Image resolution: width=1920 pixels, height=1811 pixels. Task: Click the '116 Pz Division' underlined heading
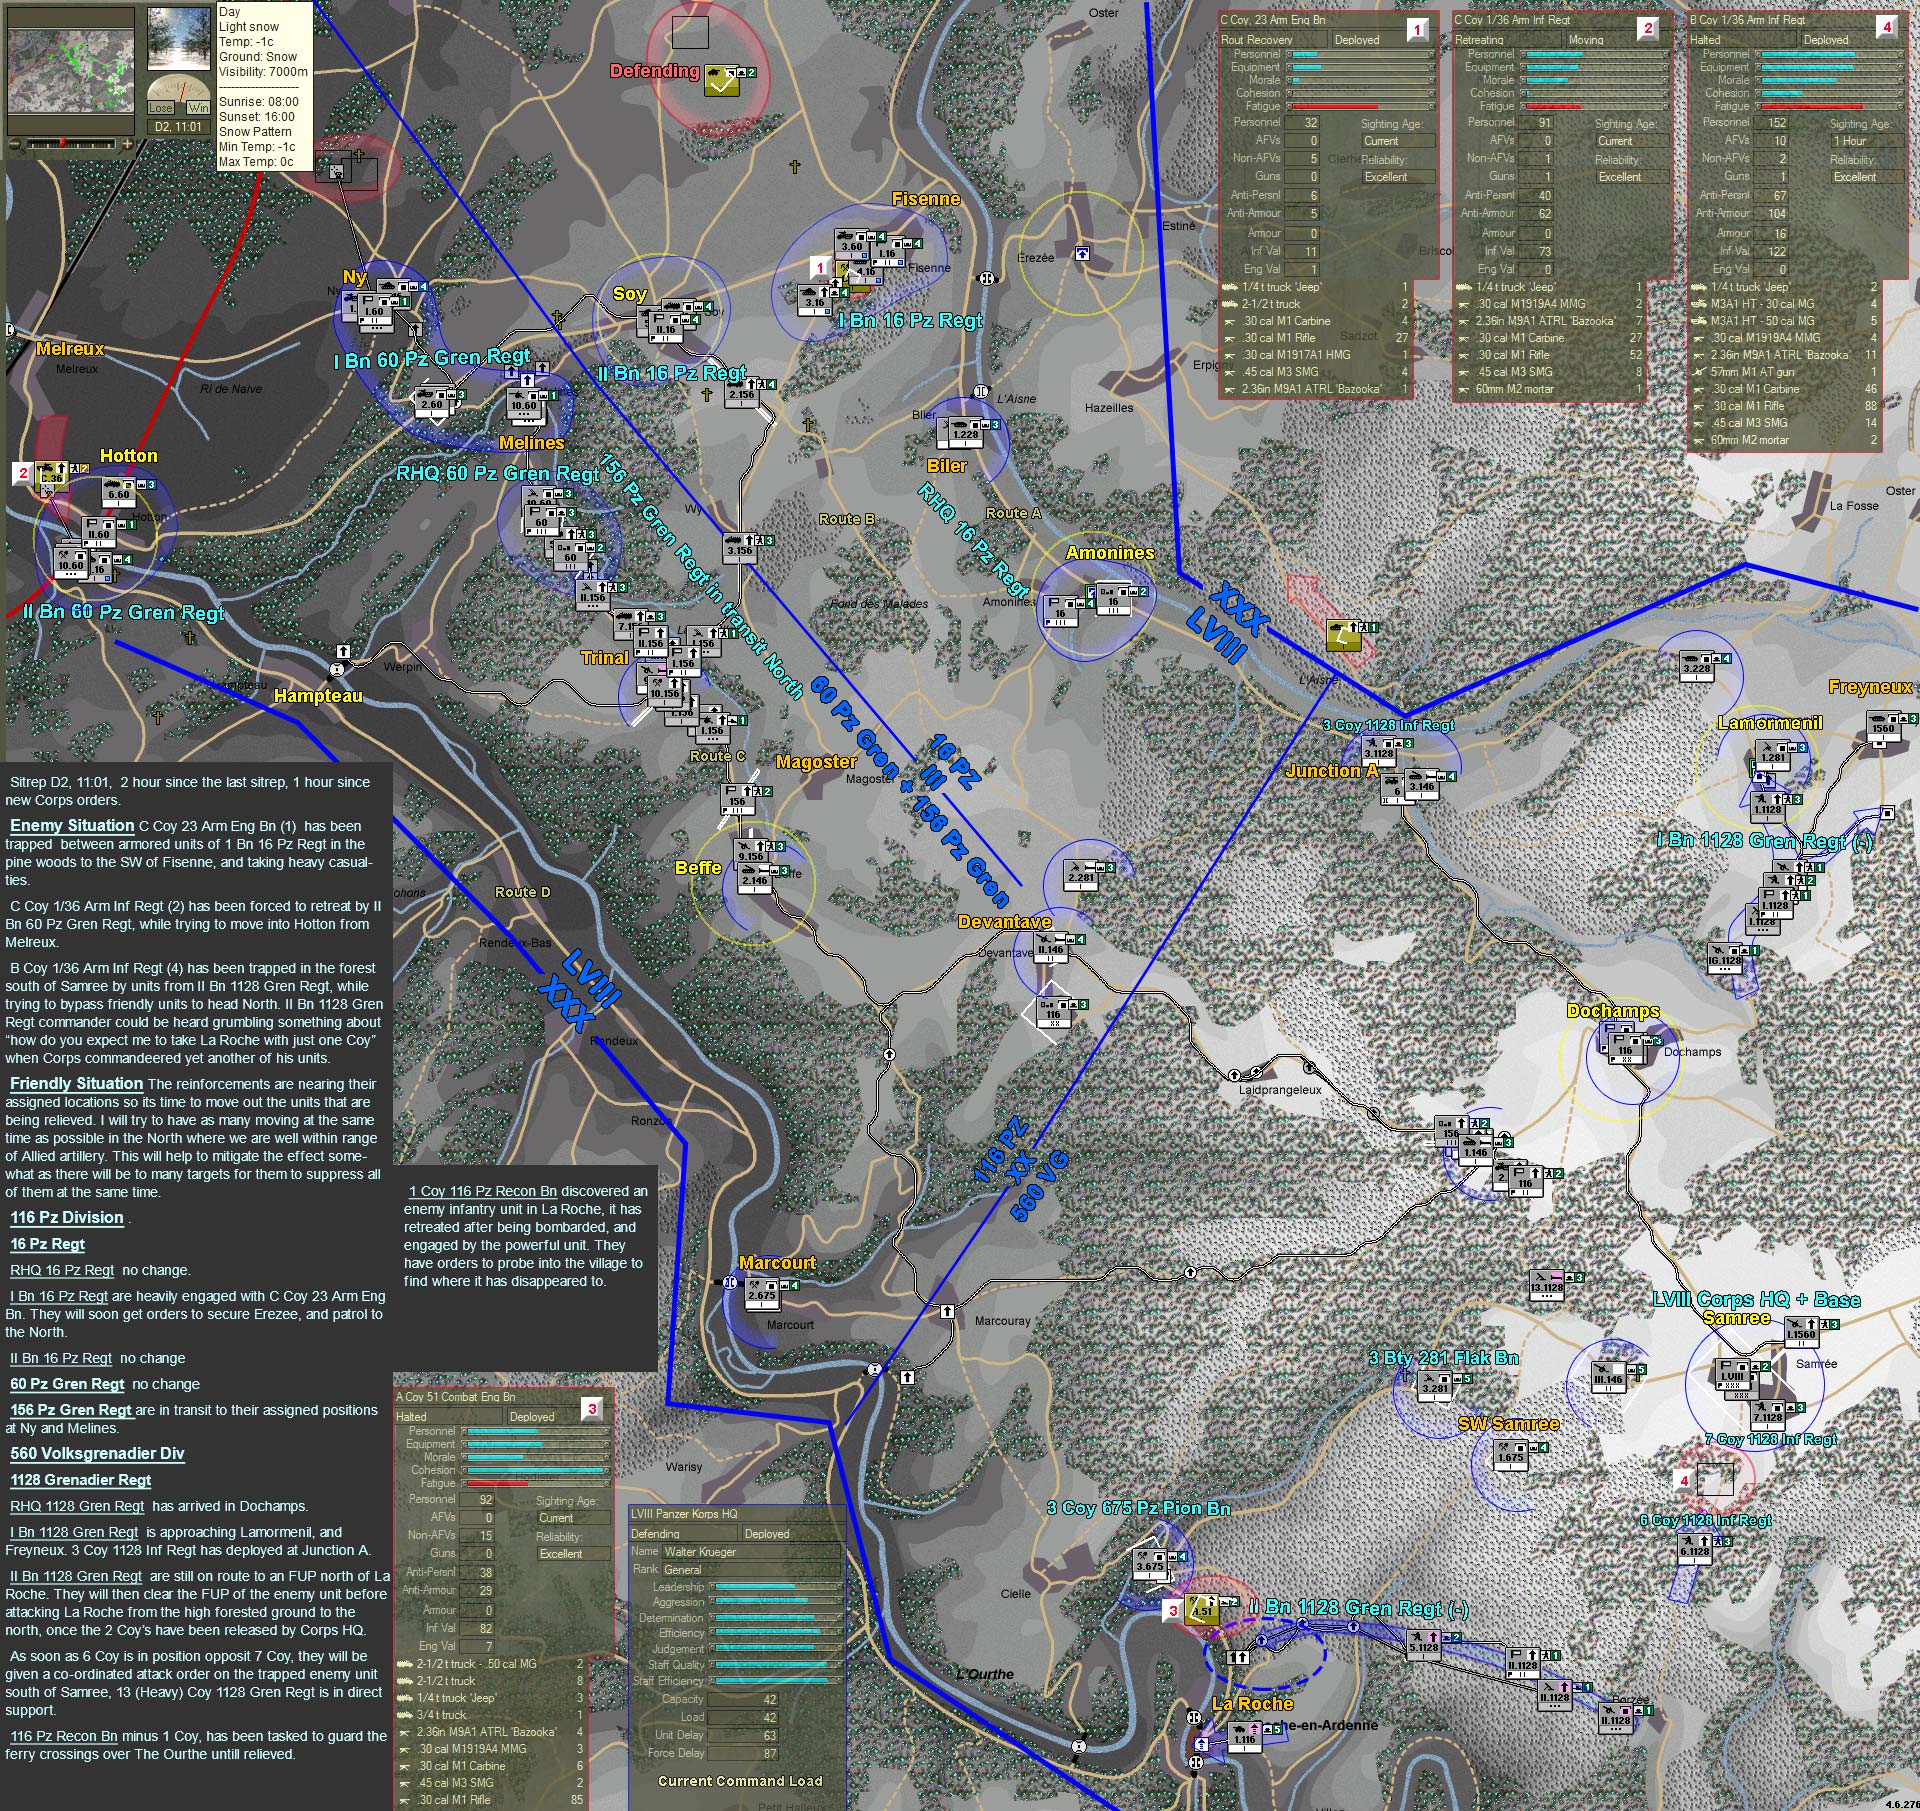pos(67,1217)
